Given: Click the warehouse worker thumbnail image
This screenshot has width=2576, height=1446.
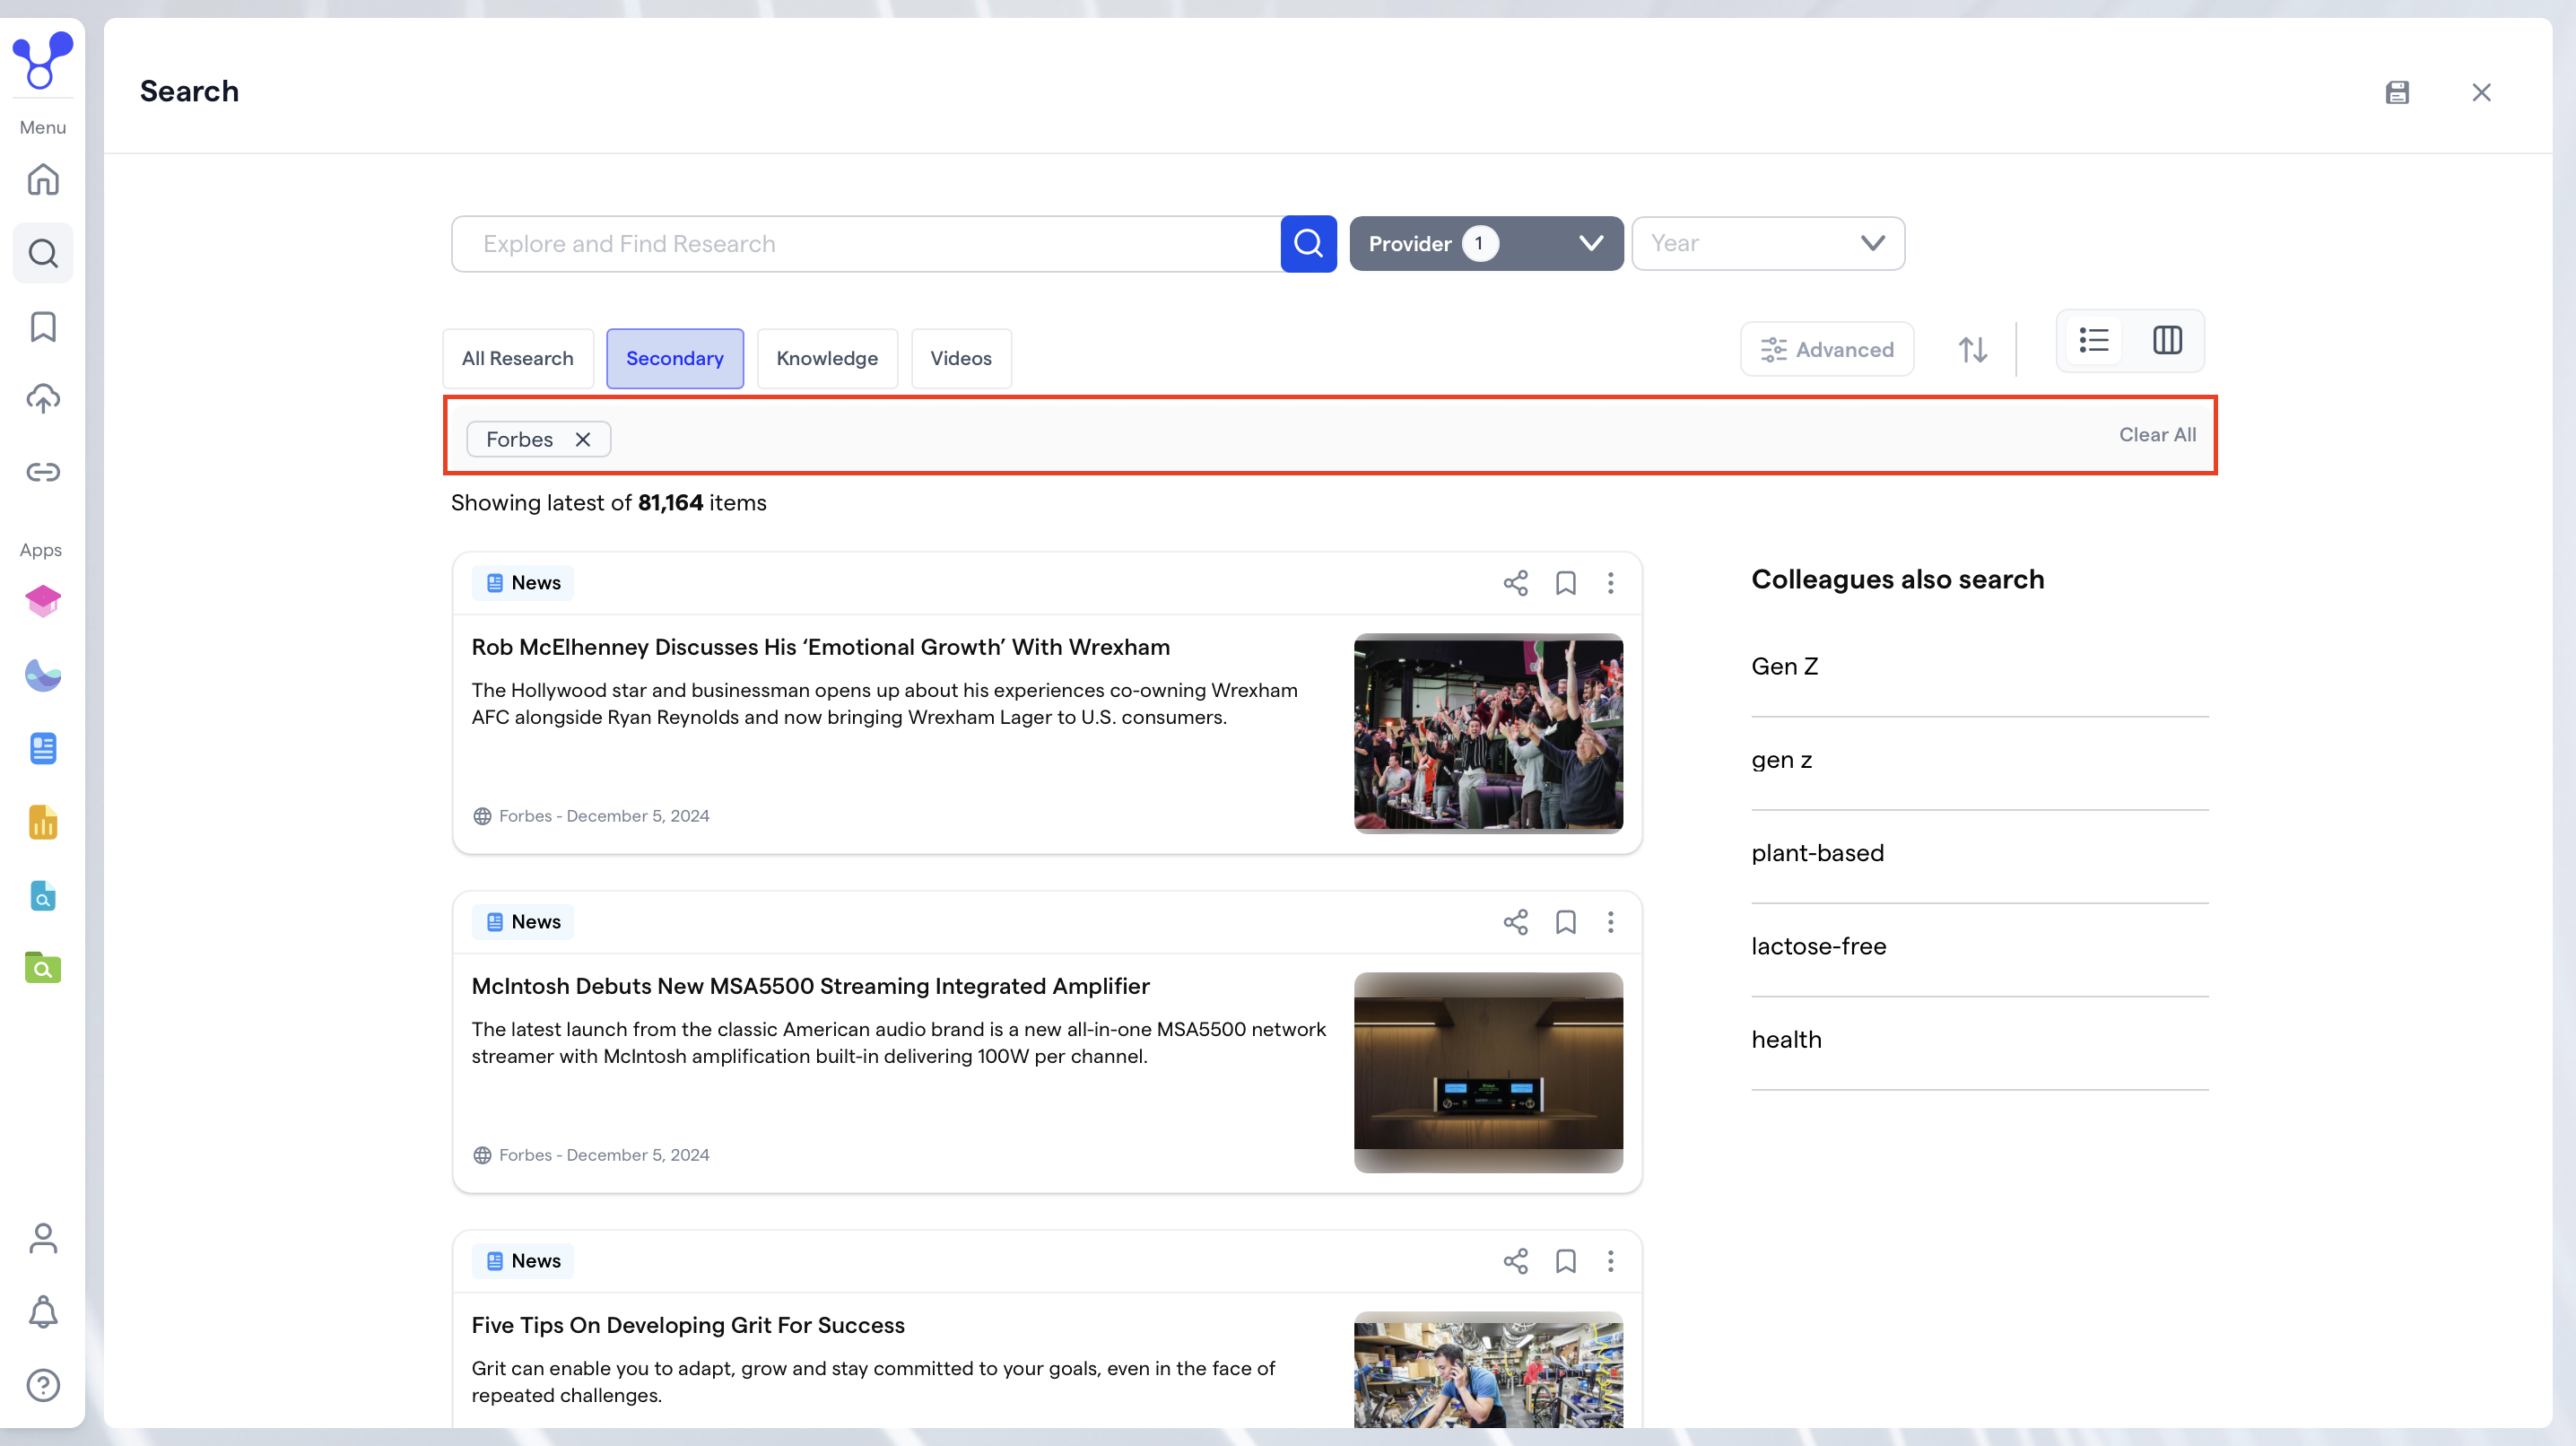Looking at the screenshot, I should [1488, 1370].
